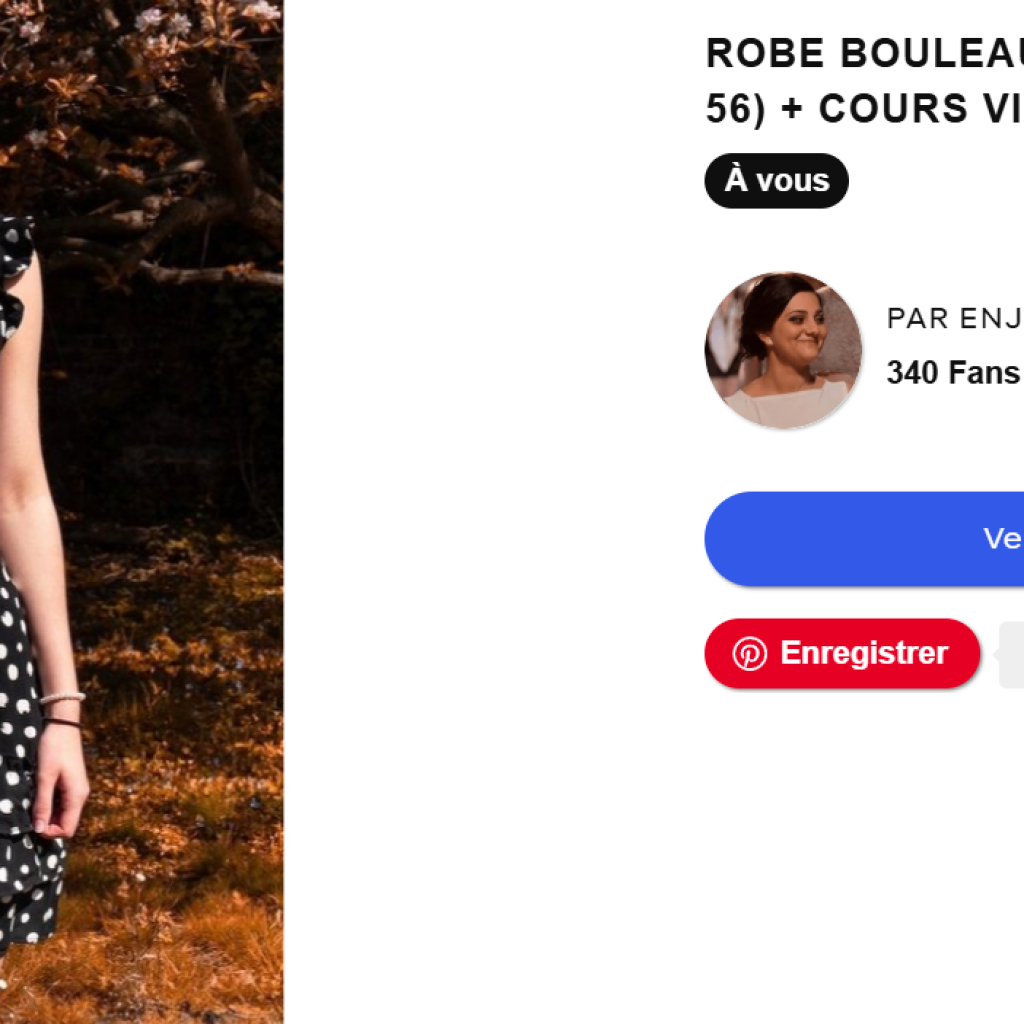
Task: Click the model's hand in photo
Action: [x=62, y=790]
